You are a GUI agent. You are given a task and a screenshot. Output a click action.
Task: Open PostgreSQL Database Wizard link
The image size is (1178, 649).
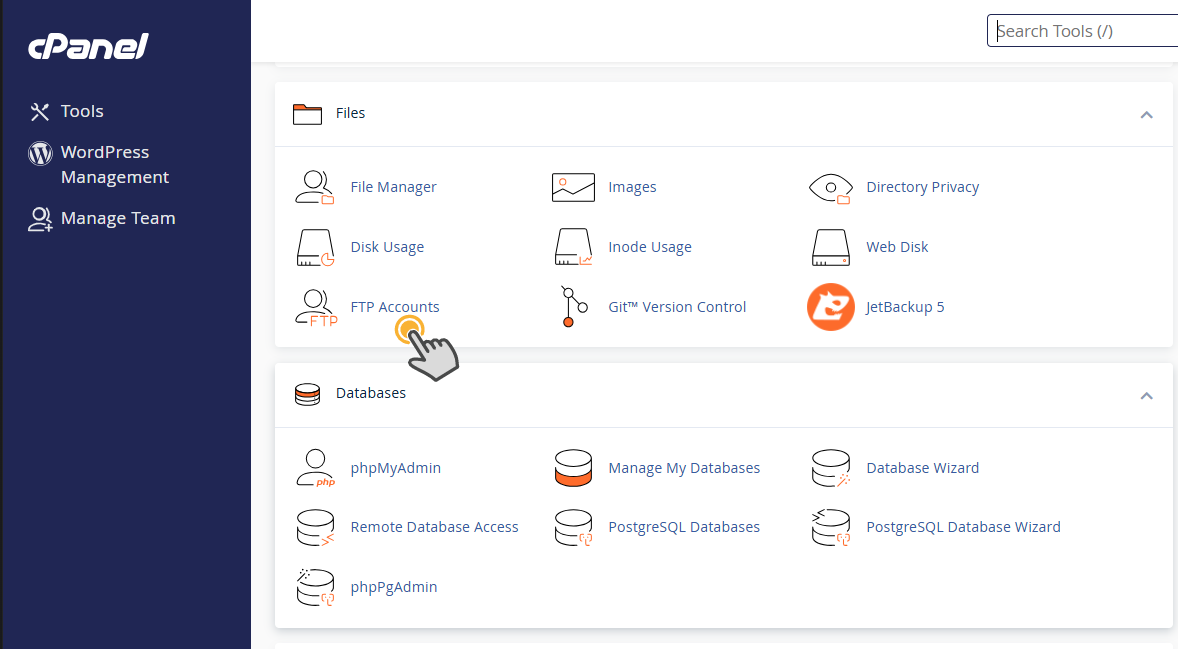(963, 527)
